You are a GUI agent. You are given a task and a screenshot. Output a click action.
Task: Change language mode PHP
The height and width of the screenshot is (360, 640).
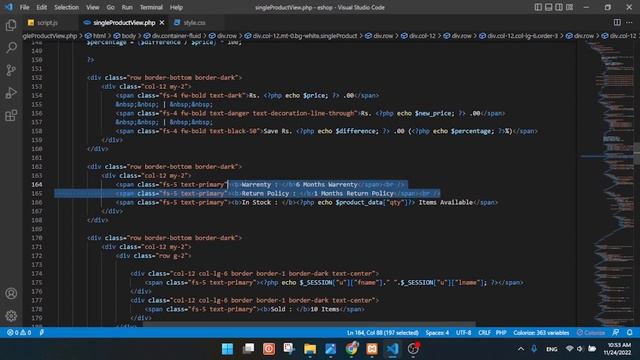pos(501,333)
